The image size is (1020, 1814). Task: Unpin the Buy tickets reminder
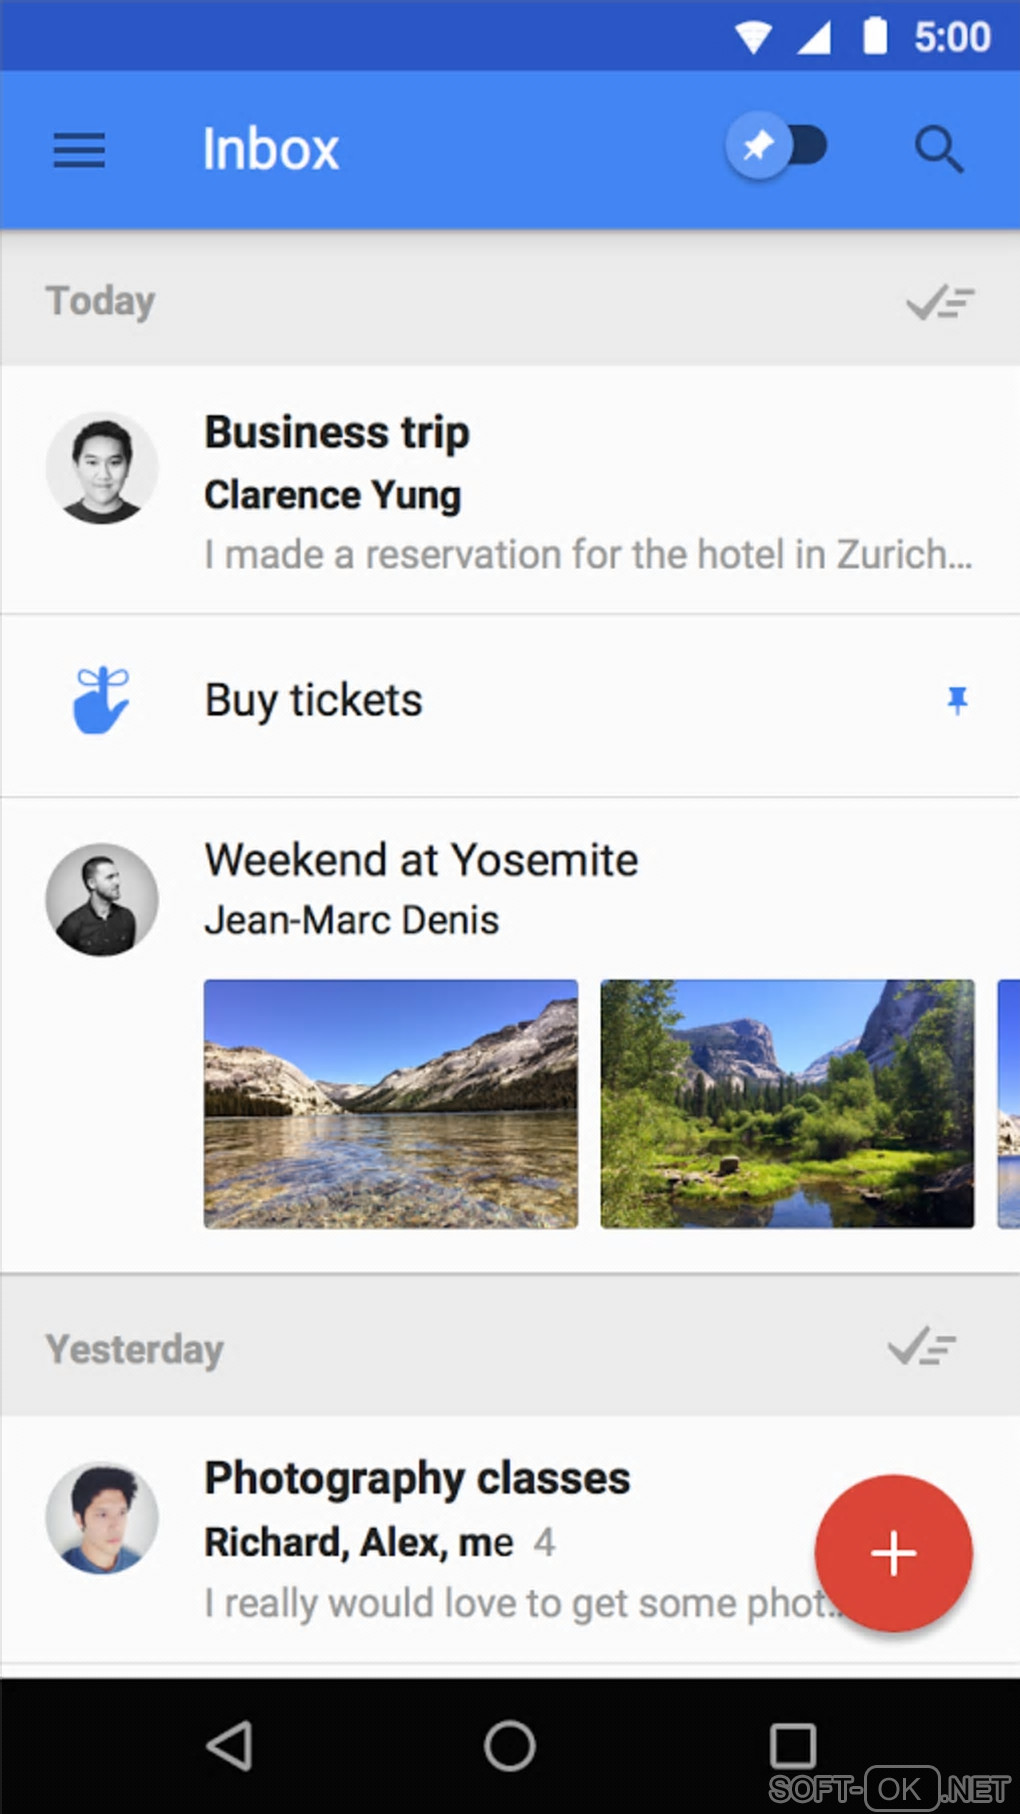point(957,700)
